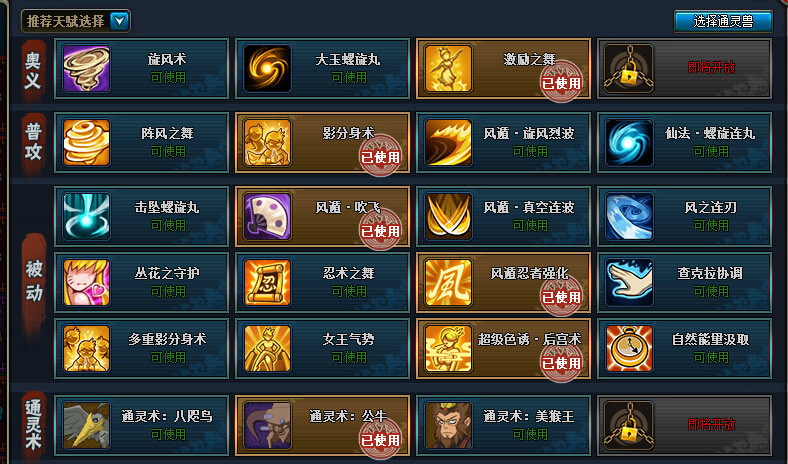Select the 查克拉协调 hand icon
Image resolution: width=788 pixels, height=464 pixels.
[x=629, y=283]
